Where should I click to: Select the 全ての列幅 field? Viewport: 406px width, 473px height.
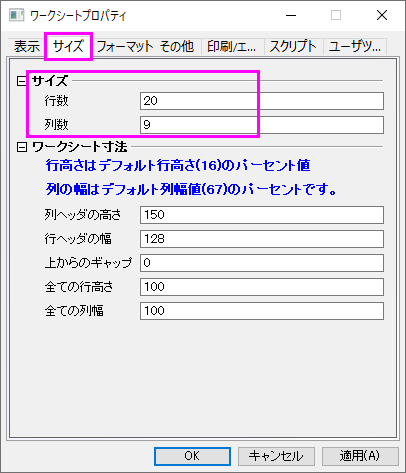262,311
